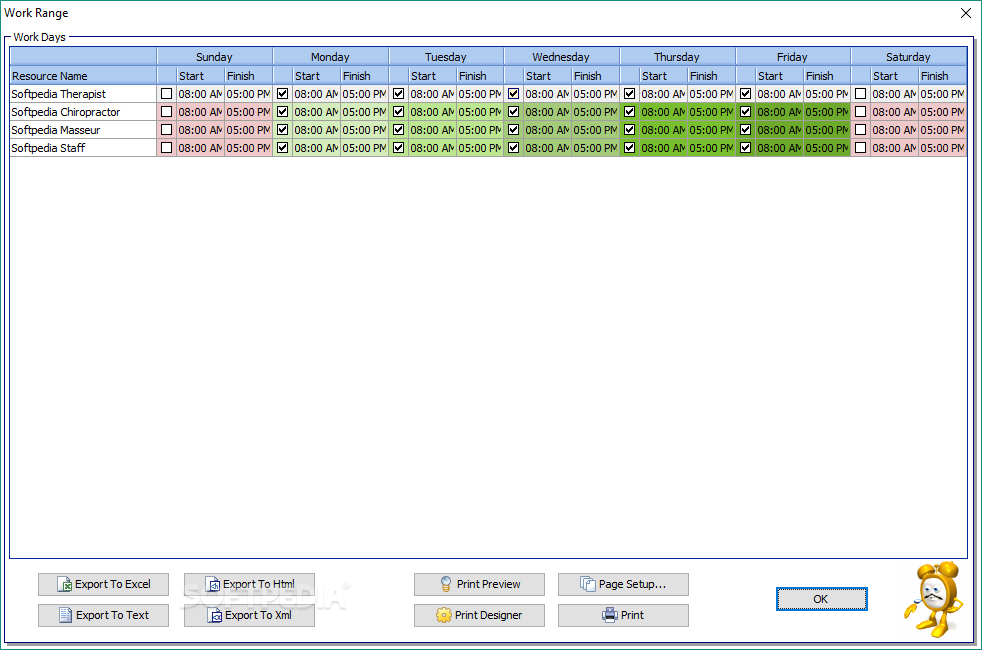Edit Tuesday start time for Softpedia Masseur
The width and height of the screenshot is (982, 650).
(432, 130)
